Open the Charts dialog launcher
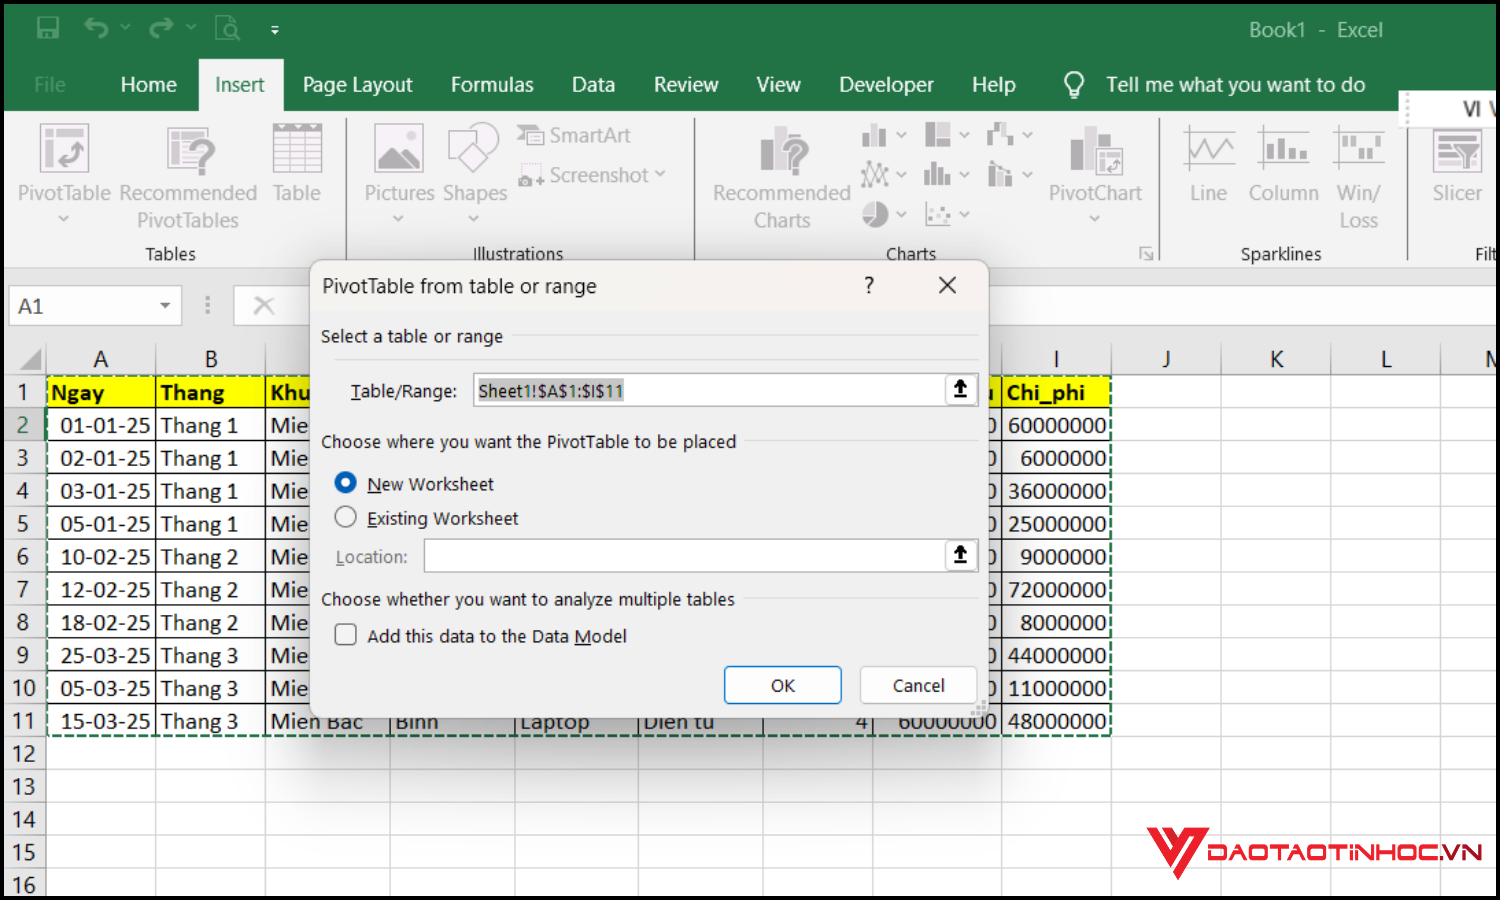Screen dimensions: 1500x900 click(x=1146, y=253)
